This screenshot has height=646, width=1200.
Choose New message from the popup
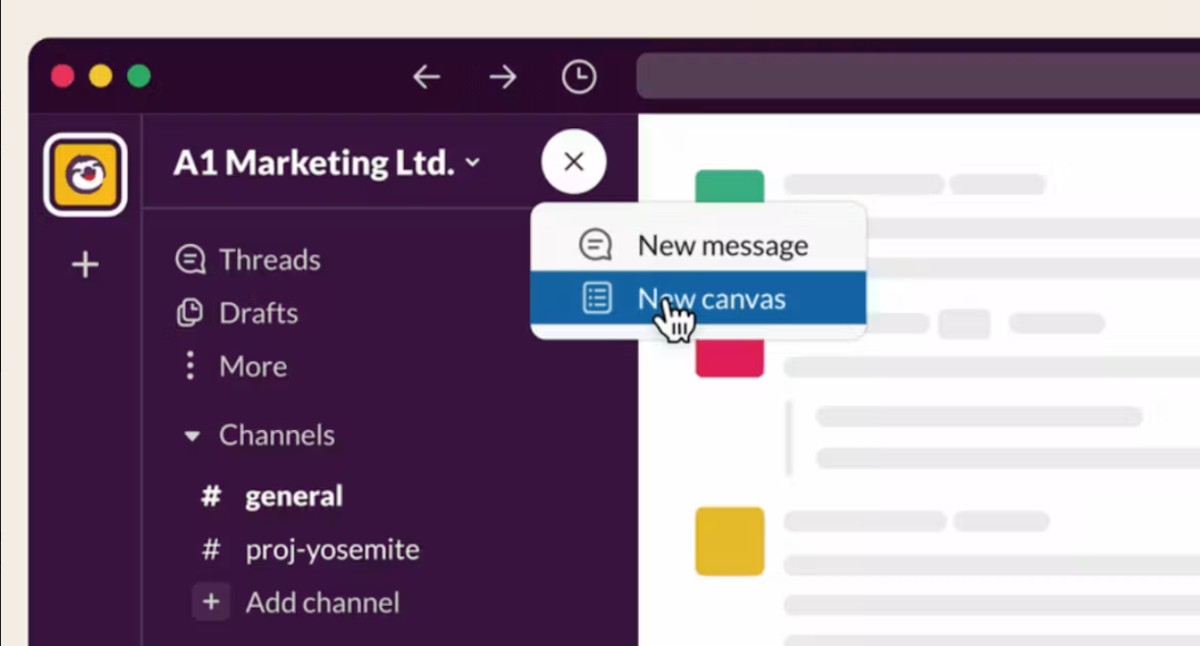[x=698, y=245]
